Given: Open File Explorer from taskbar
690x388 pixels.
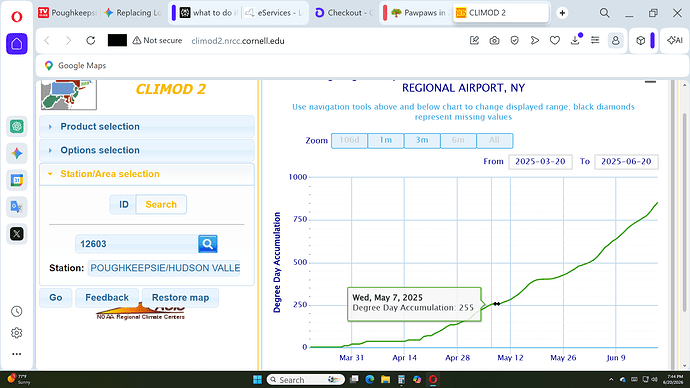Looking at the screenshot, I should pyautogui.click(x=385, y=379).
